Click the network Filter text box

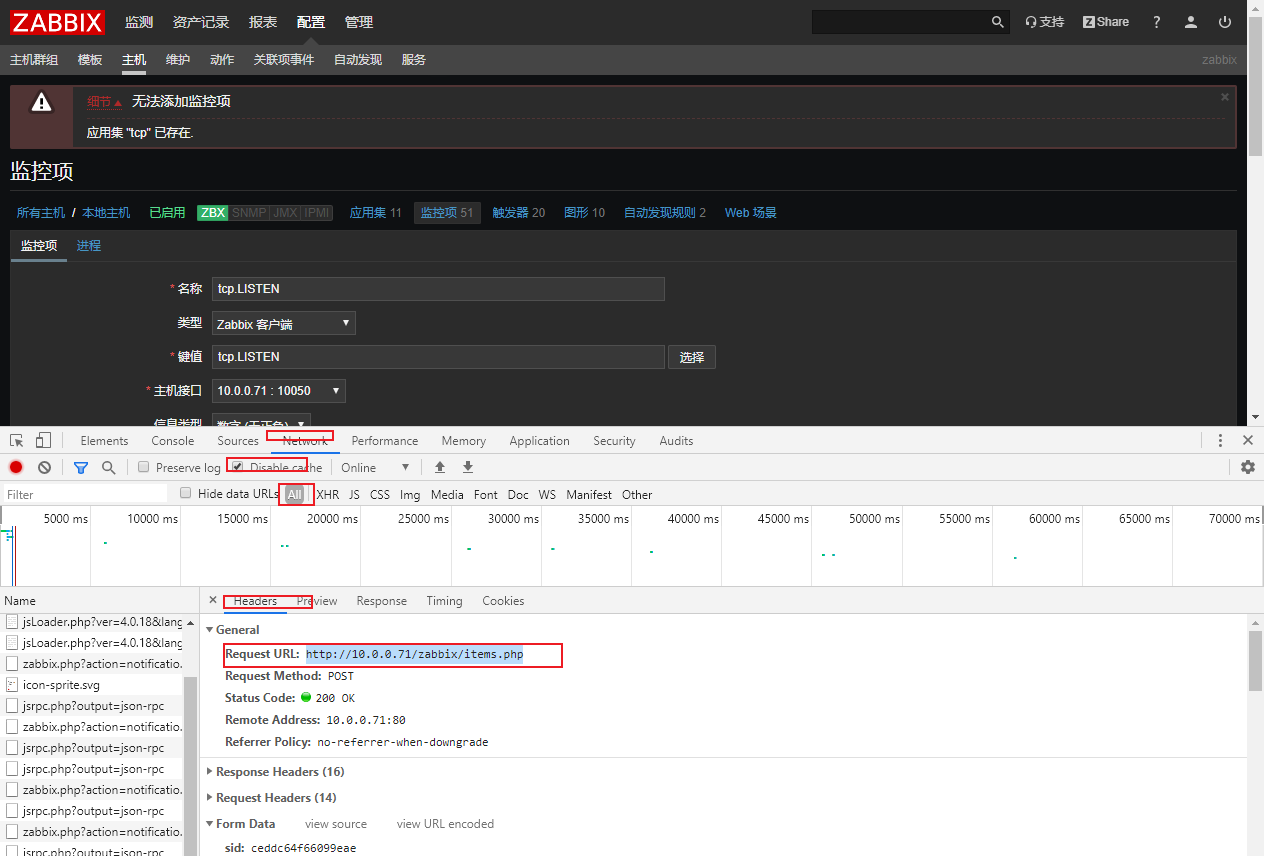click(84, 494)
